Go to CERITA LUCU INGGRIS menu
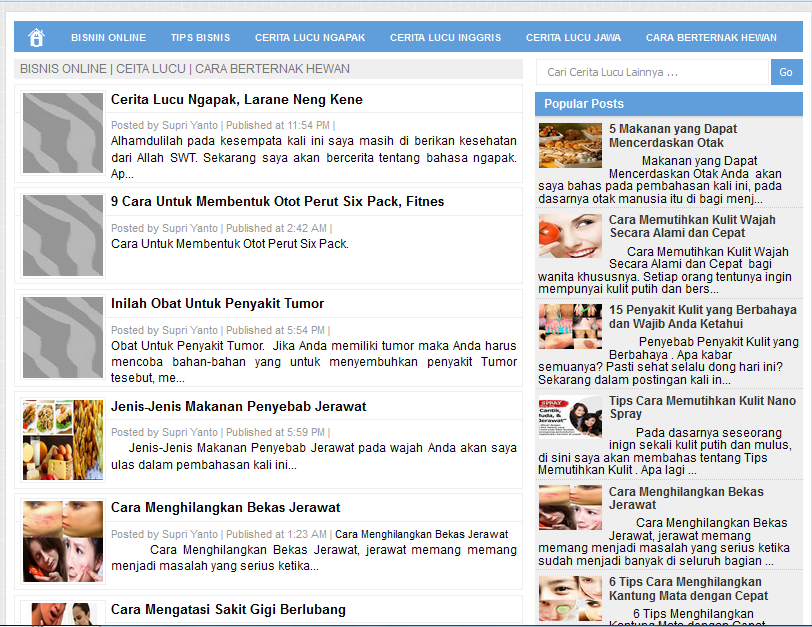This screenshot has height=627, width=812. (x=445, y=38)
